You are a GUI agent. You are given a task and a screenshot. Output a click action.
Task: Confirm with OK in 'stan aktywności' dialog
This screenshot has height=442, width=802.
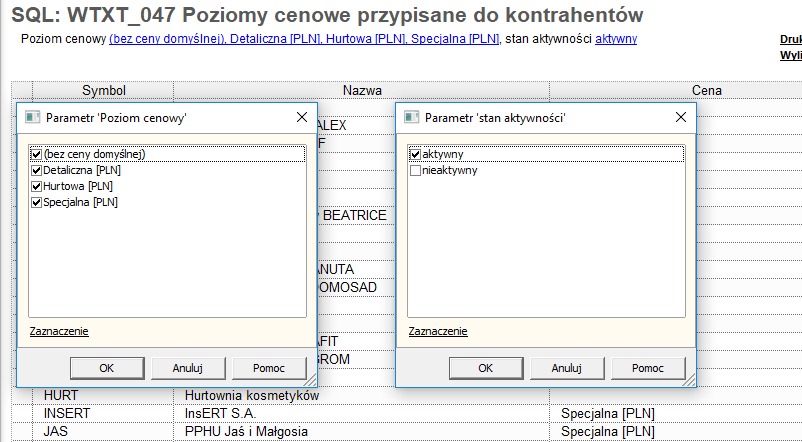[486, 368]
